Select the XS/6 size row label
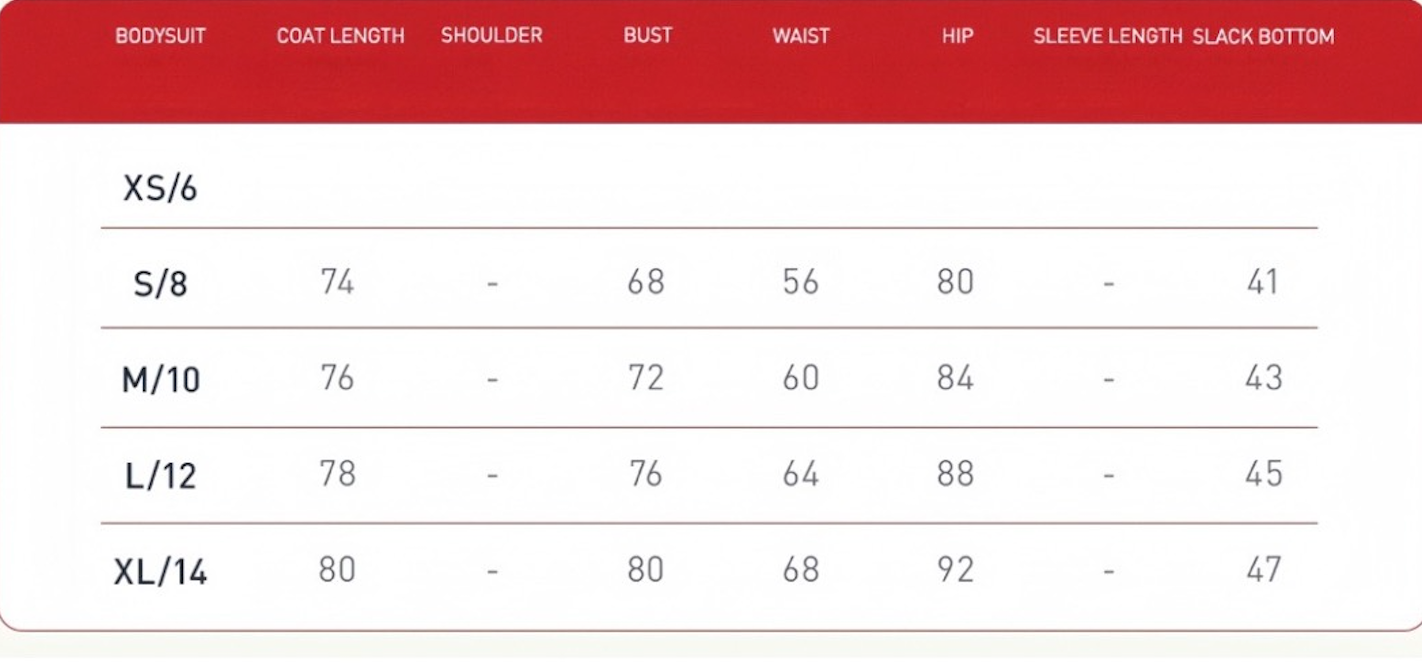 160,188
